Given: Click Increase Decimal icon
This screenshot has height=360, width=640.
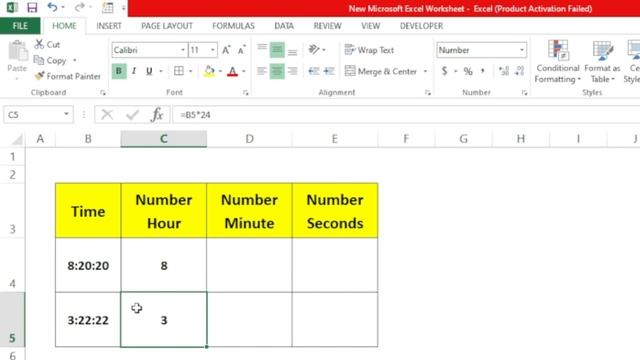Looking at the screenshot, I should click(504, 71).
